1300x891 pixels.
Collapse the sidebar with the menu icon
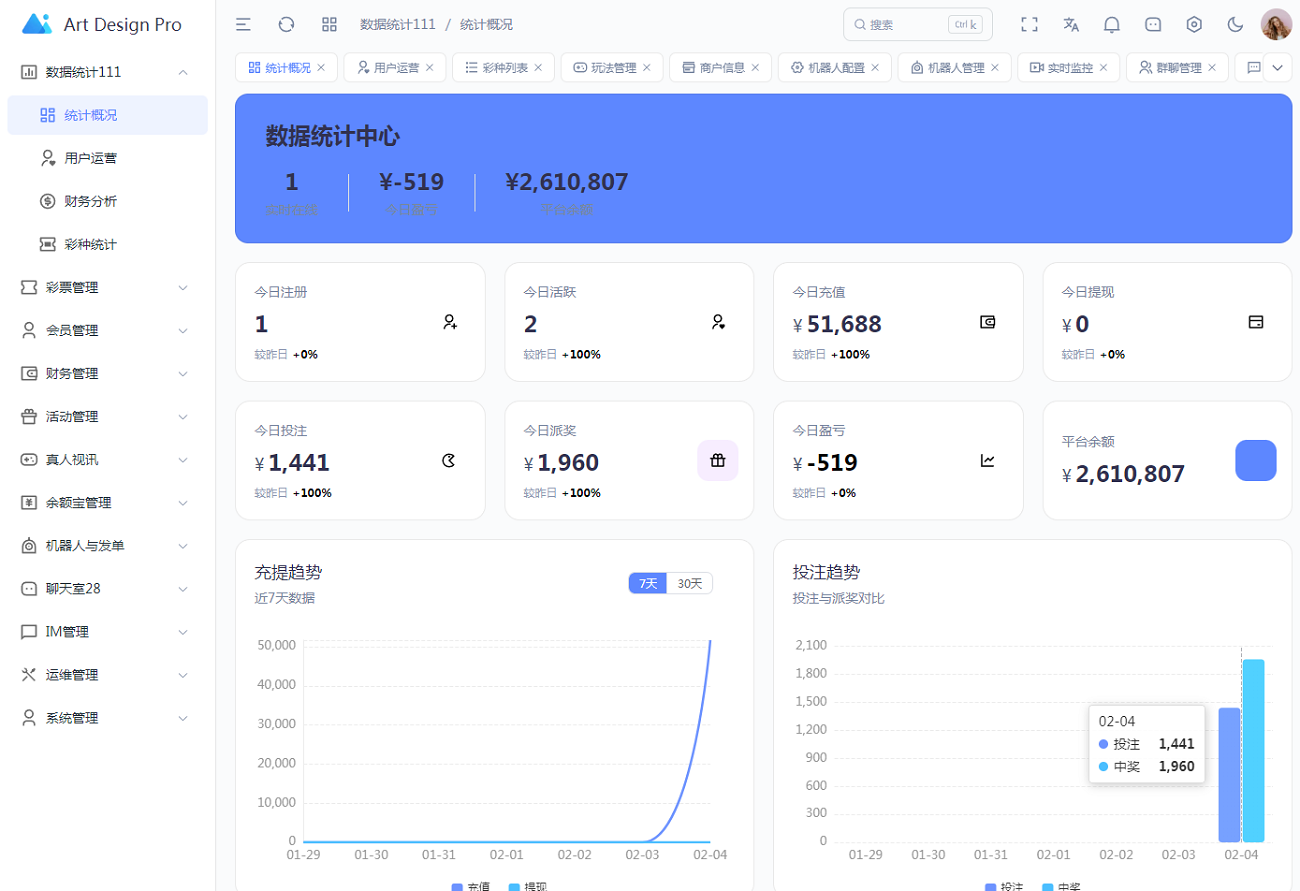point(243,24)
